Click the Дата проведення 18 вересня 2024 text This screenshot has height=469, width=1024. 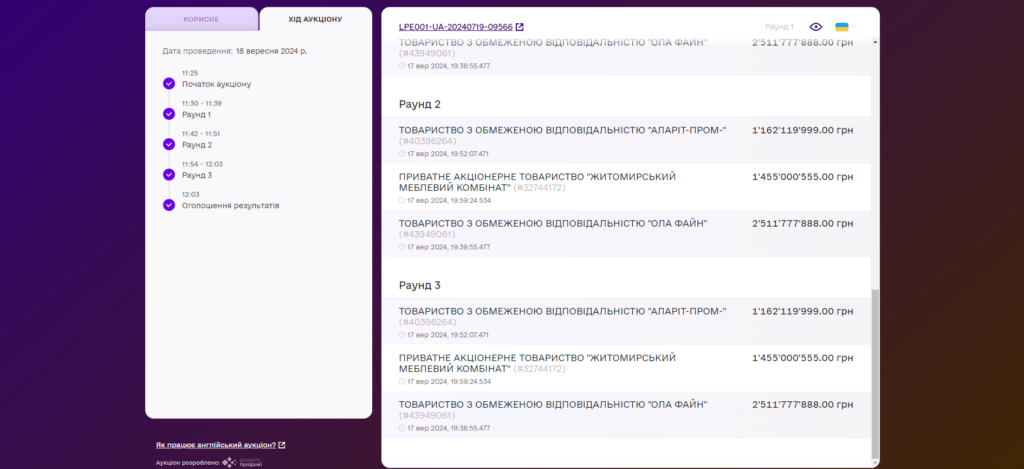tap(234, 50)
